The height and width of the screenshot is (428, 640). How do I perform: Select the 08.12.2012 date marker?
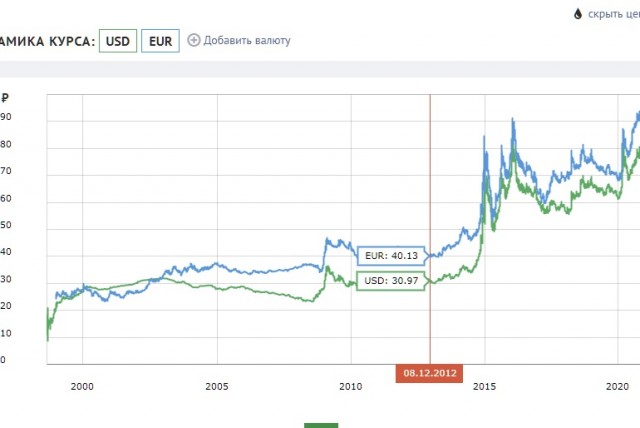click(x=429, y=373)
